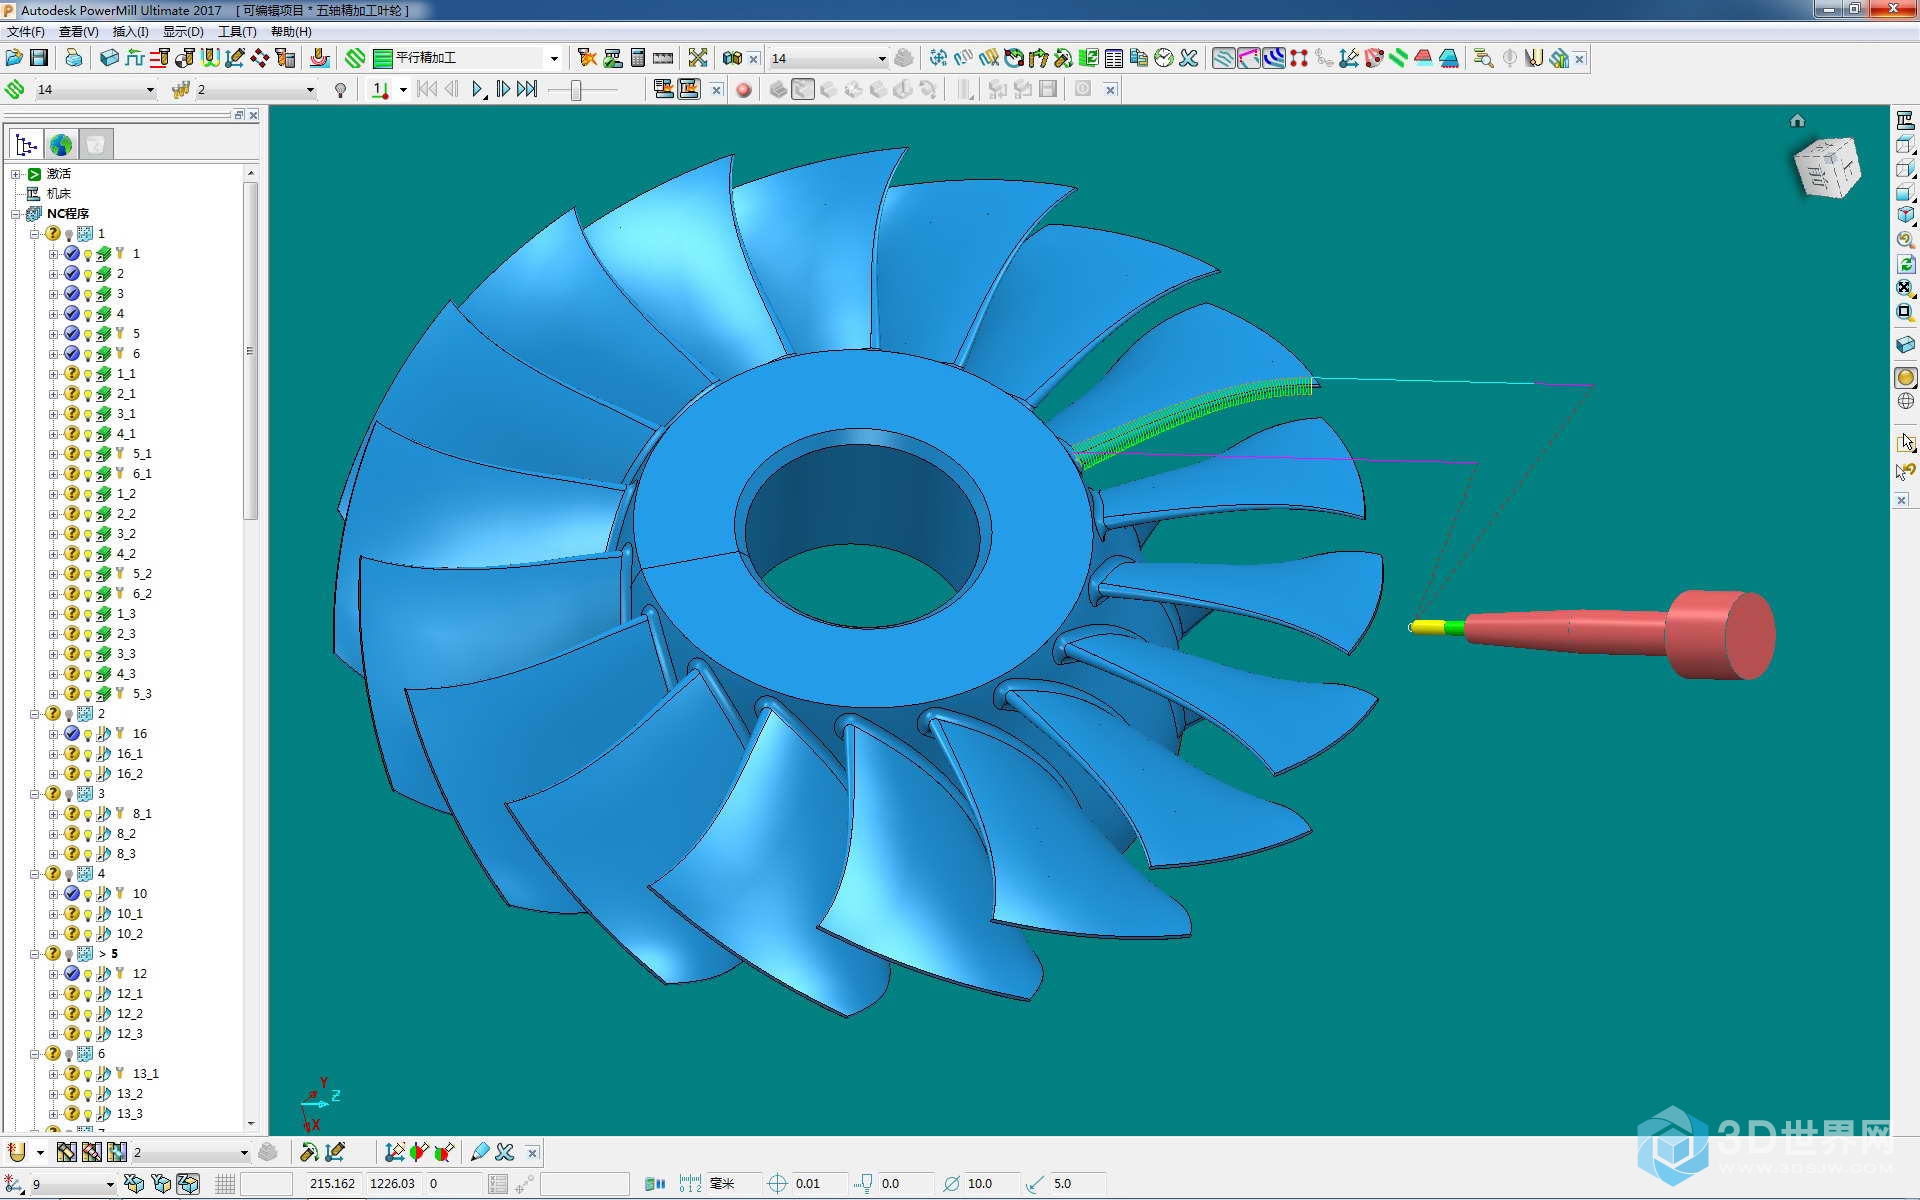Screen dimensions: 1920x1200
Task: Toggle light bulb of NC program 3
Action: coord(69,794)
